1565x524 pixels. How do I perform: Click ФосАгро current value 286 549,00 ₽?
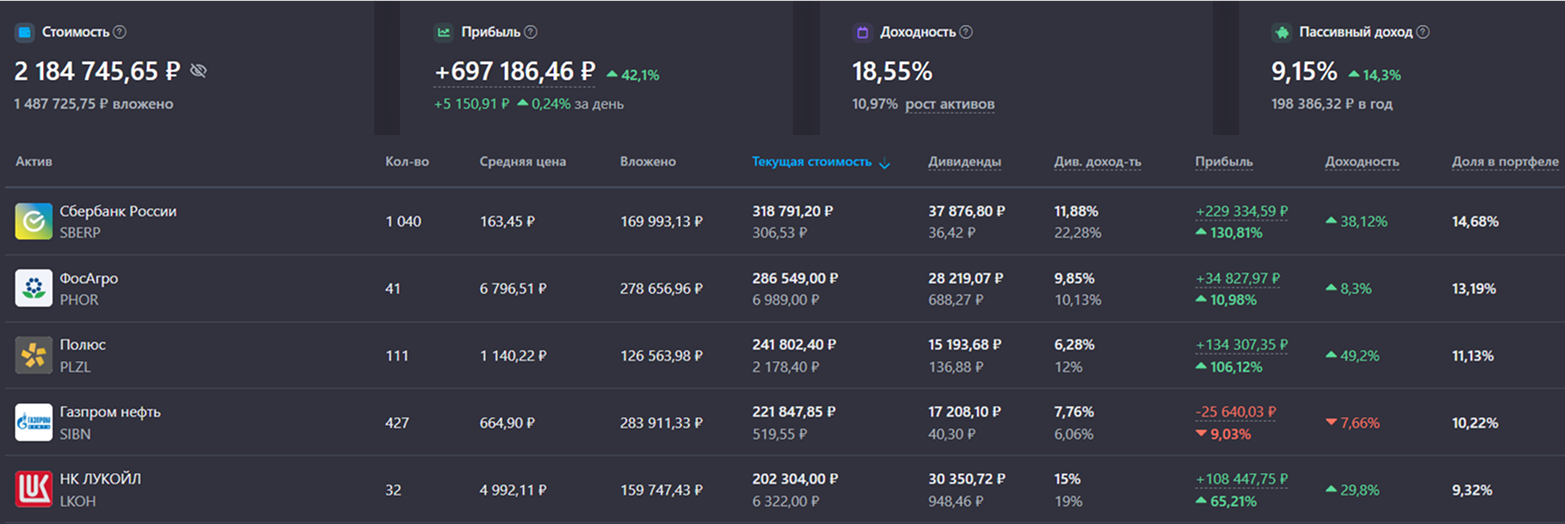coord(795,279)
